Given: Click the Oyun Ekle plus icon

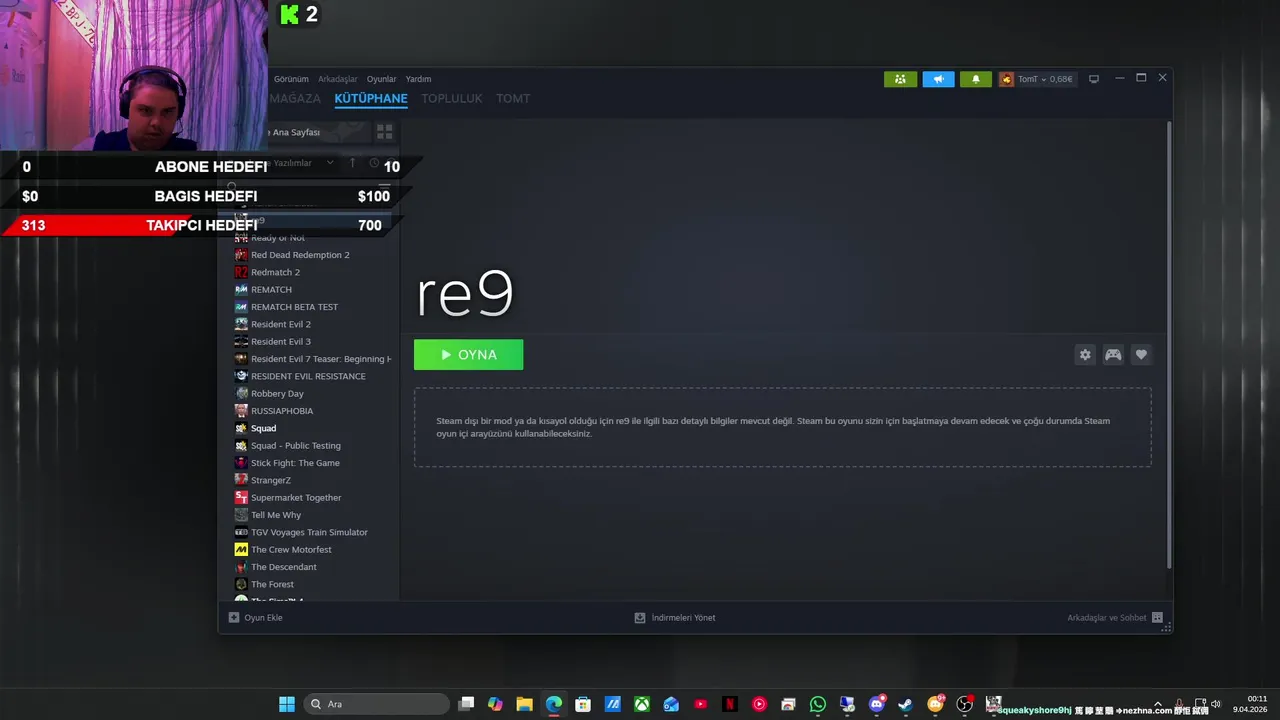Looking at the screenshot, I should (x=234, y=617).
